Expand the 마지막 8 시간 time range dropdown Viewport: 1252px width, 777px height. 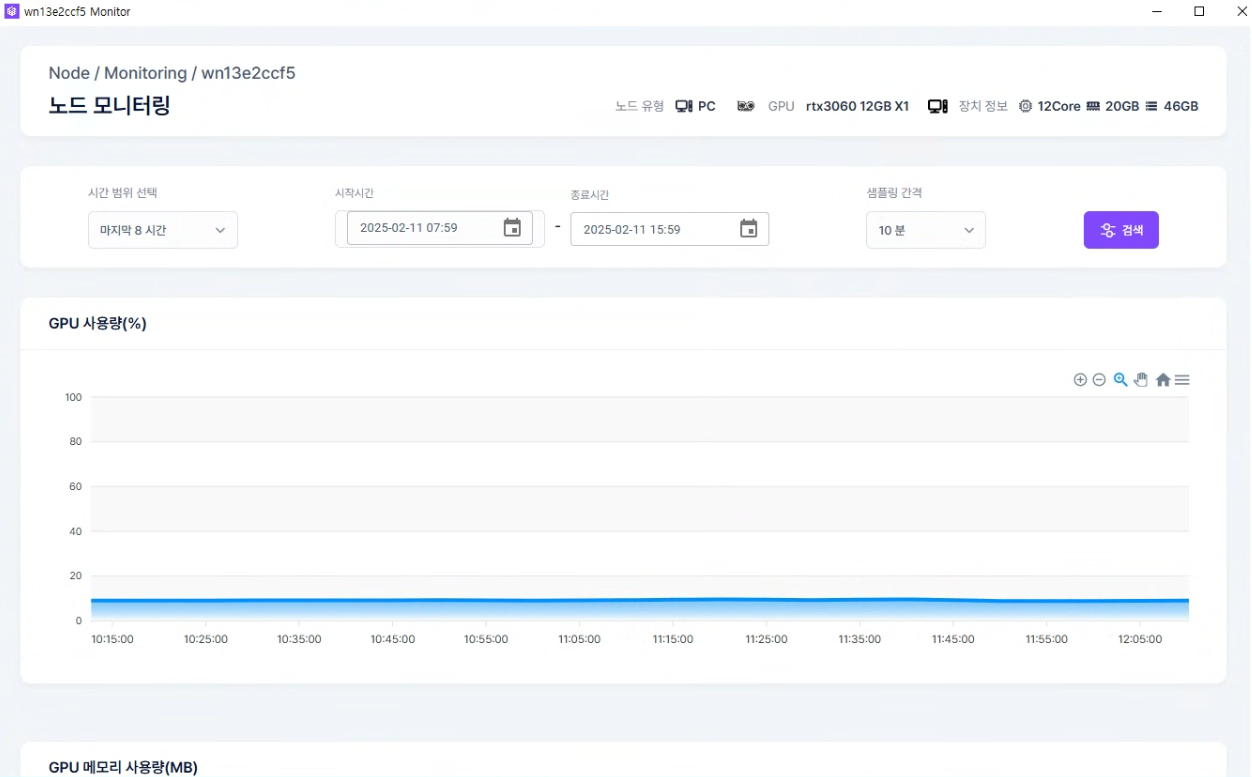[x=162, y=230]
